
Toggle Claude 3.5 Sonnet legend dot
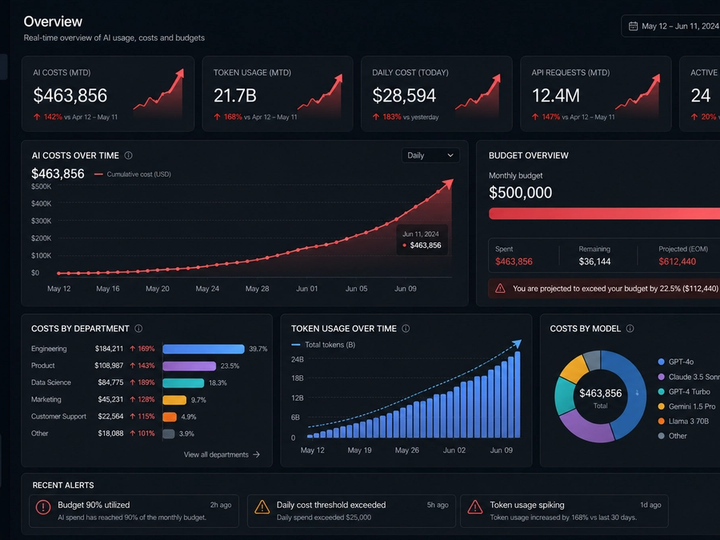point(661,377)
